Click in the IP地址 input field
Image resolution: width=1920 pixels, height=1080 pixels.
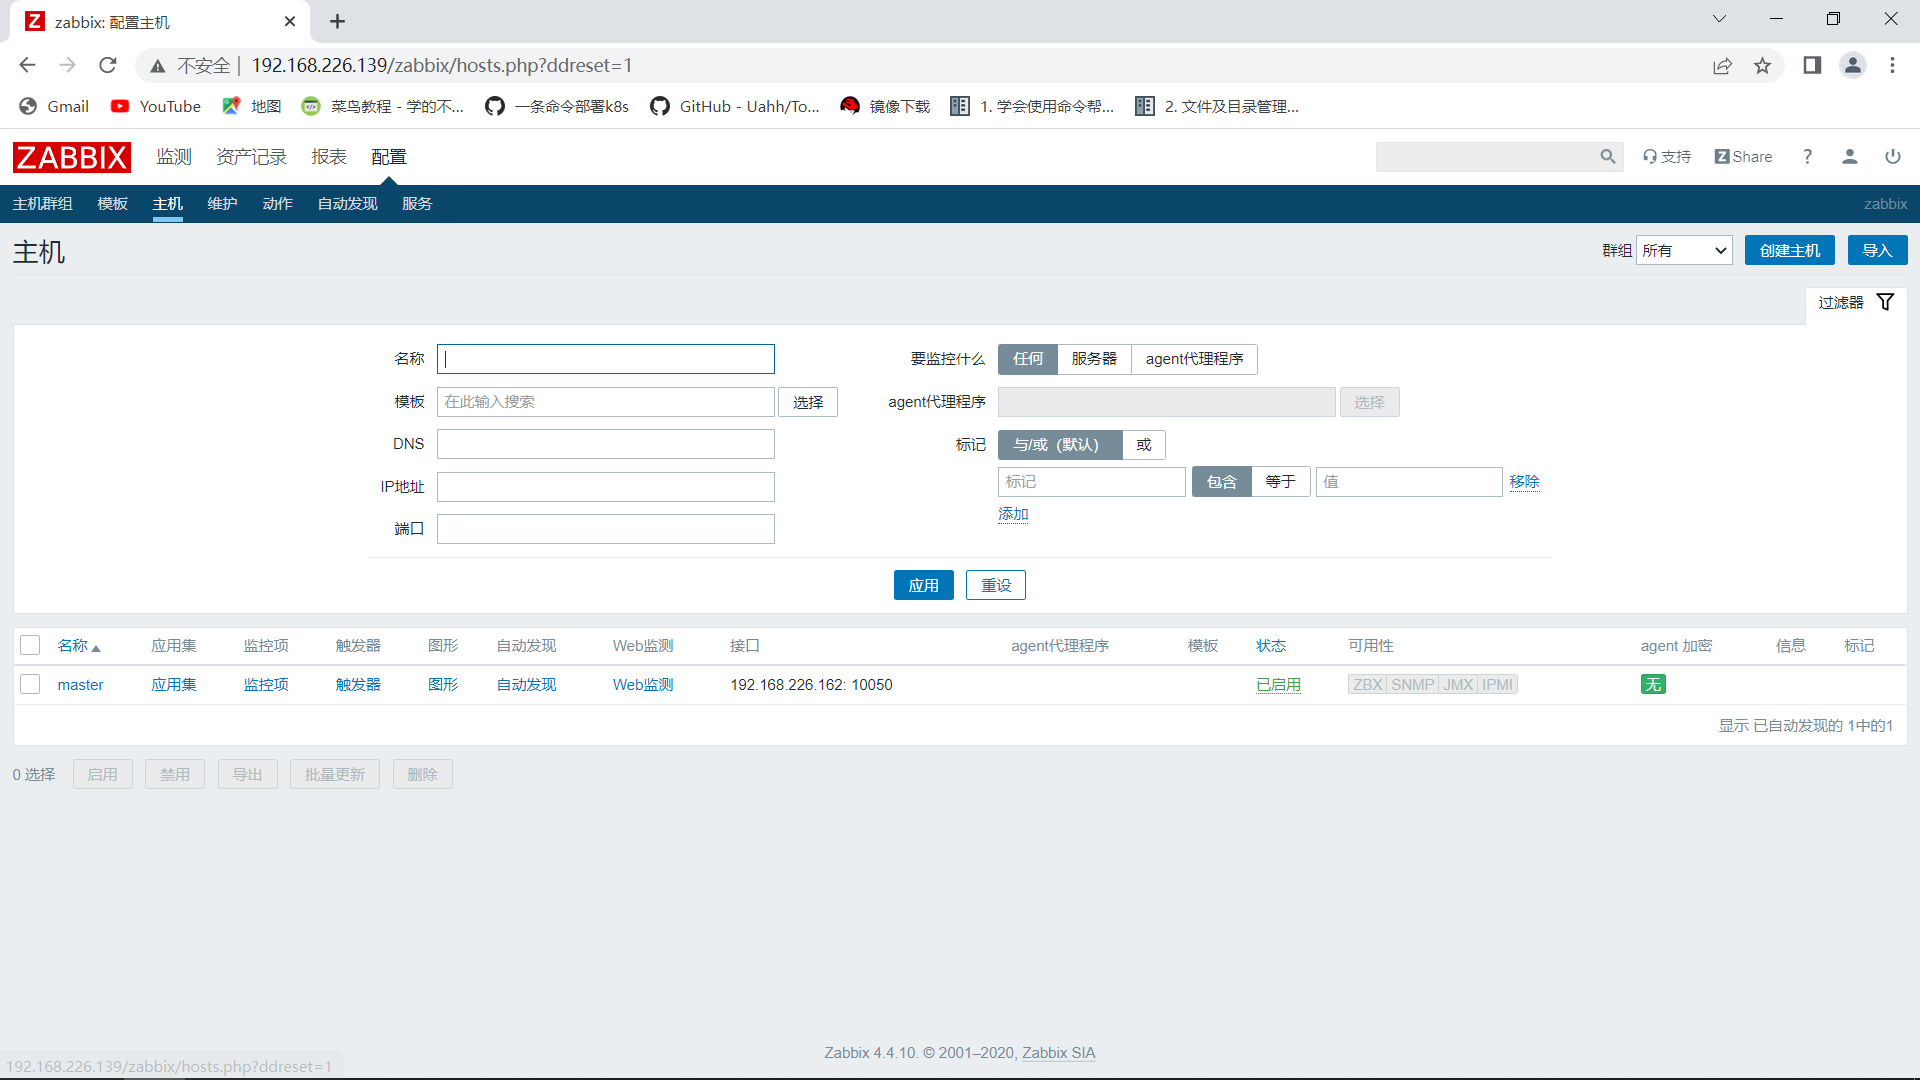point(605,487)
